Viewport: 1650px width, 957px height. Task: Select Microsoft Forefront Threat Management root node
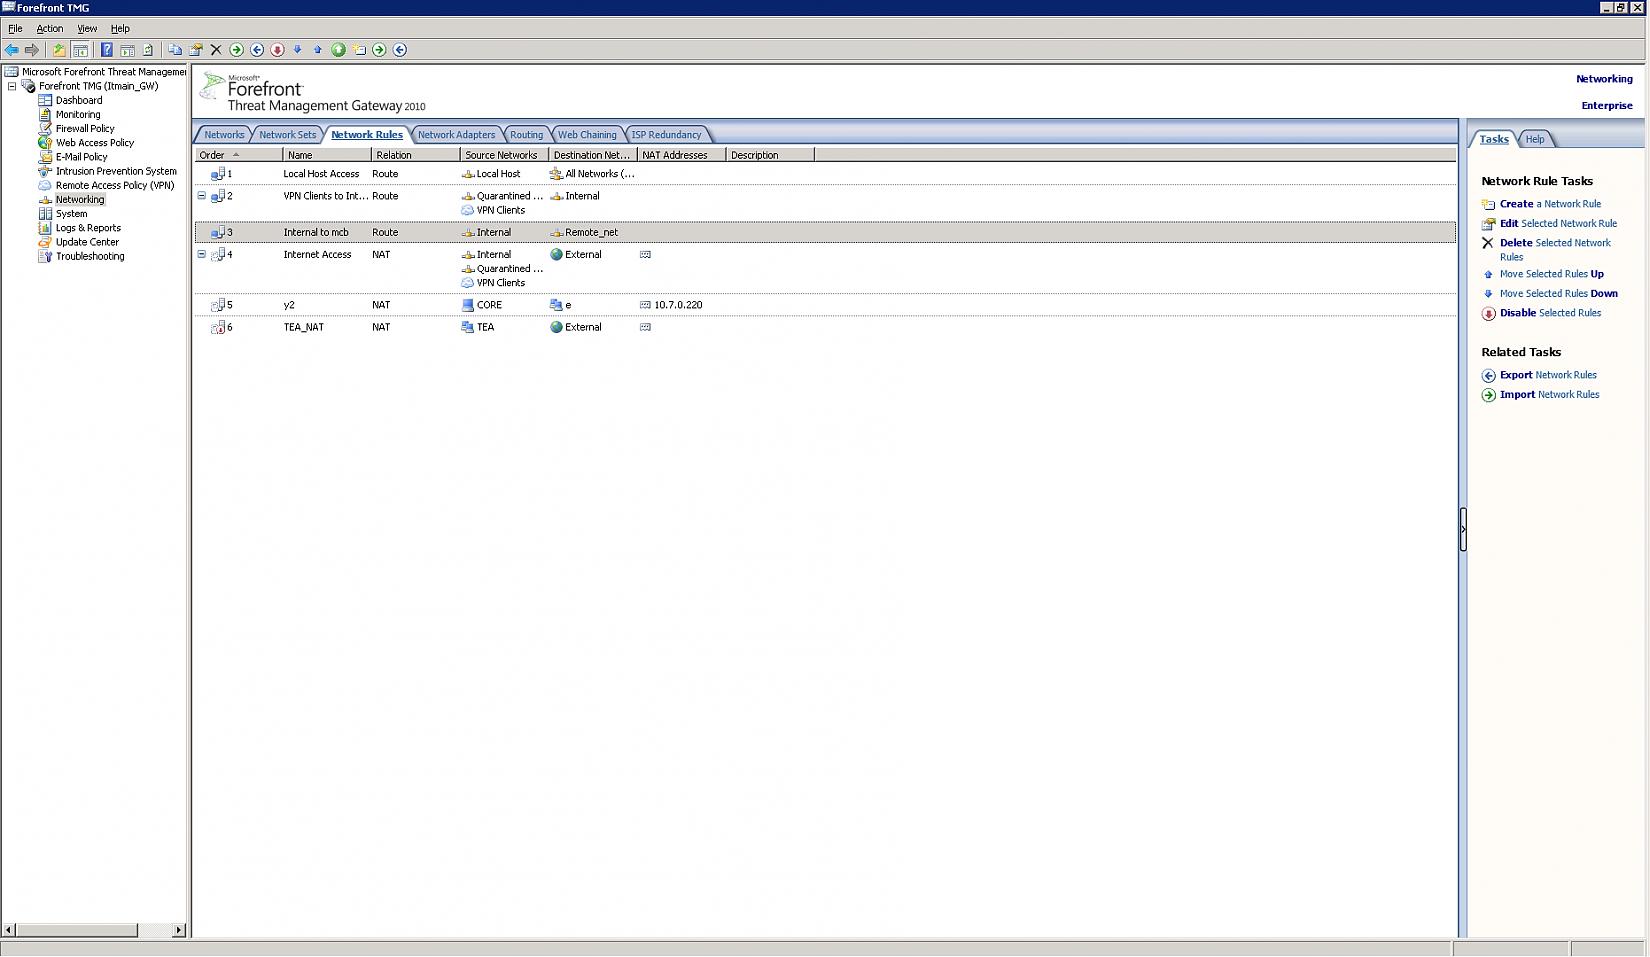click(x=104, y=72)
